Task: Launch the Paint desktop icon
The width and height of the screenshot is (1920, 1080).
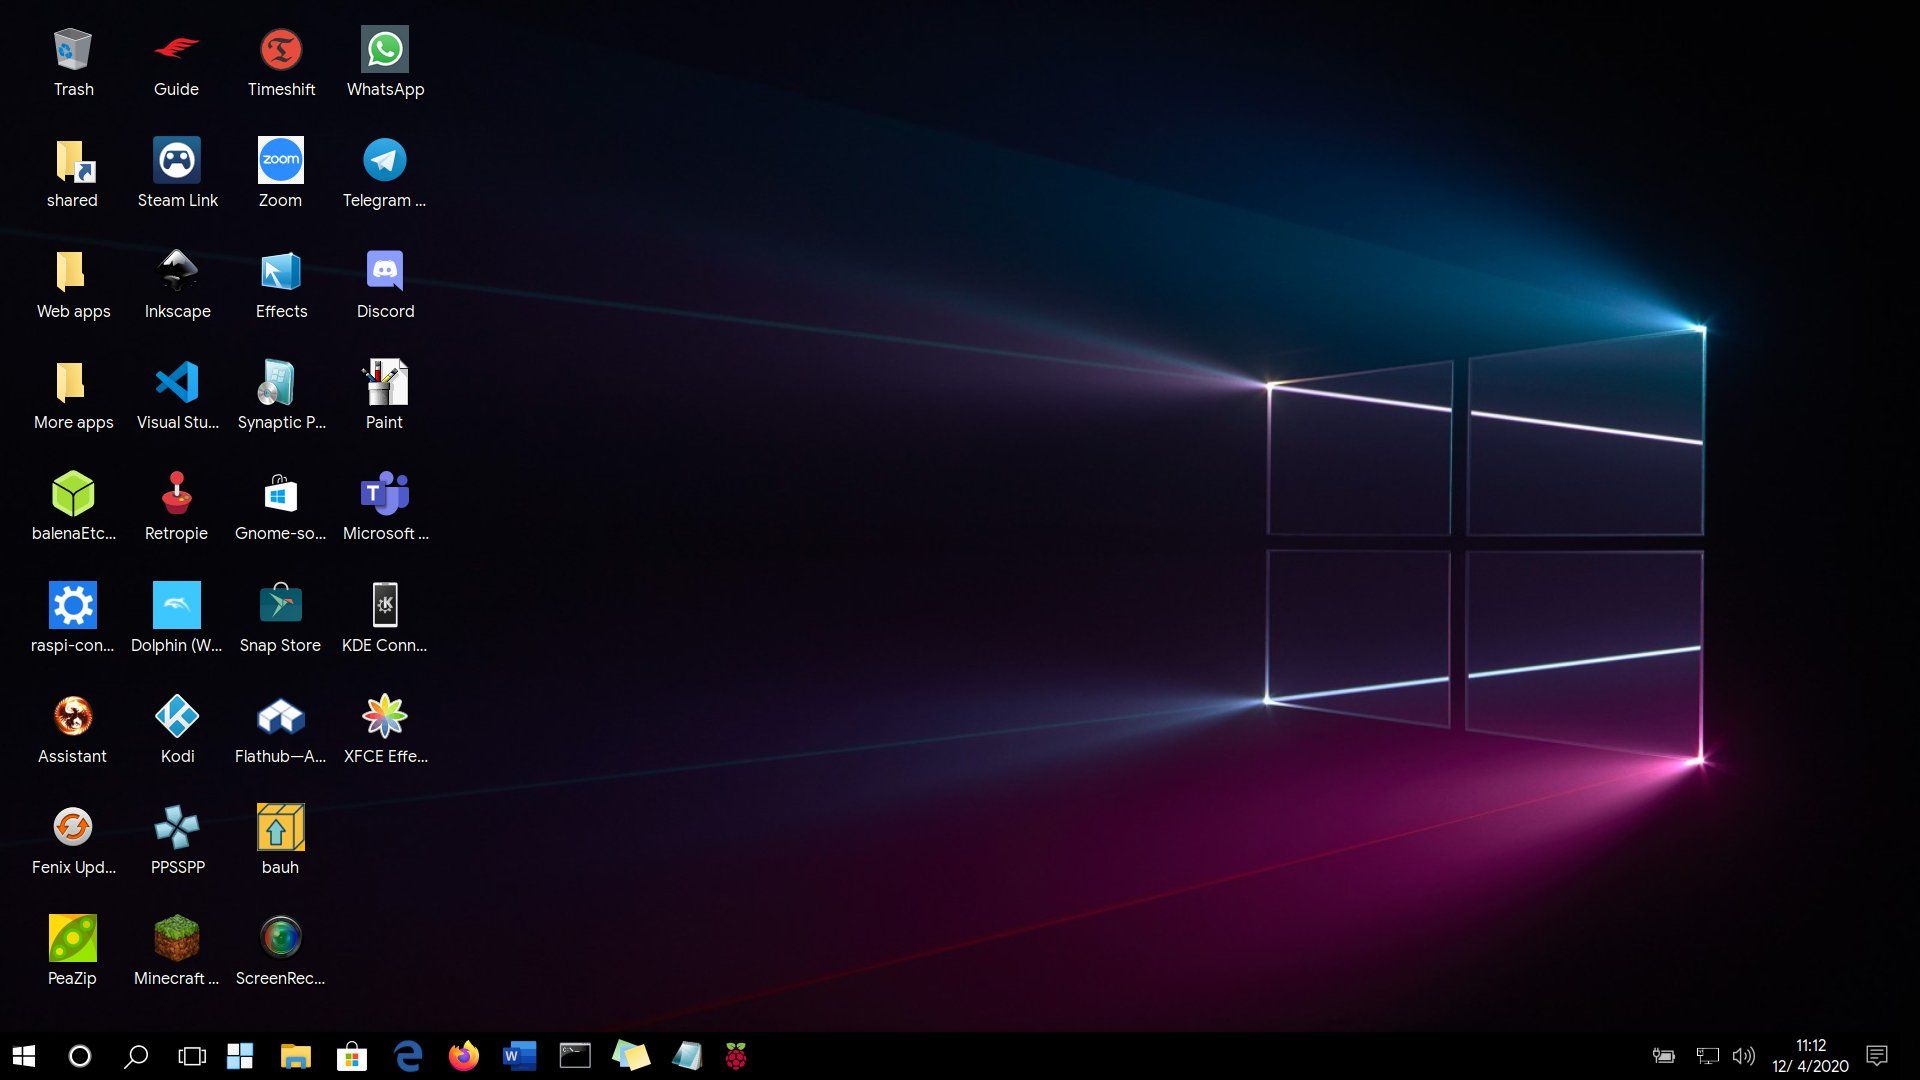Action: coord(385,383)
